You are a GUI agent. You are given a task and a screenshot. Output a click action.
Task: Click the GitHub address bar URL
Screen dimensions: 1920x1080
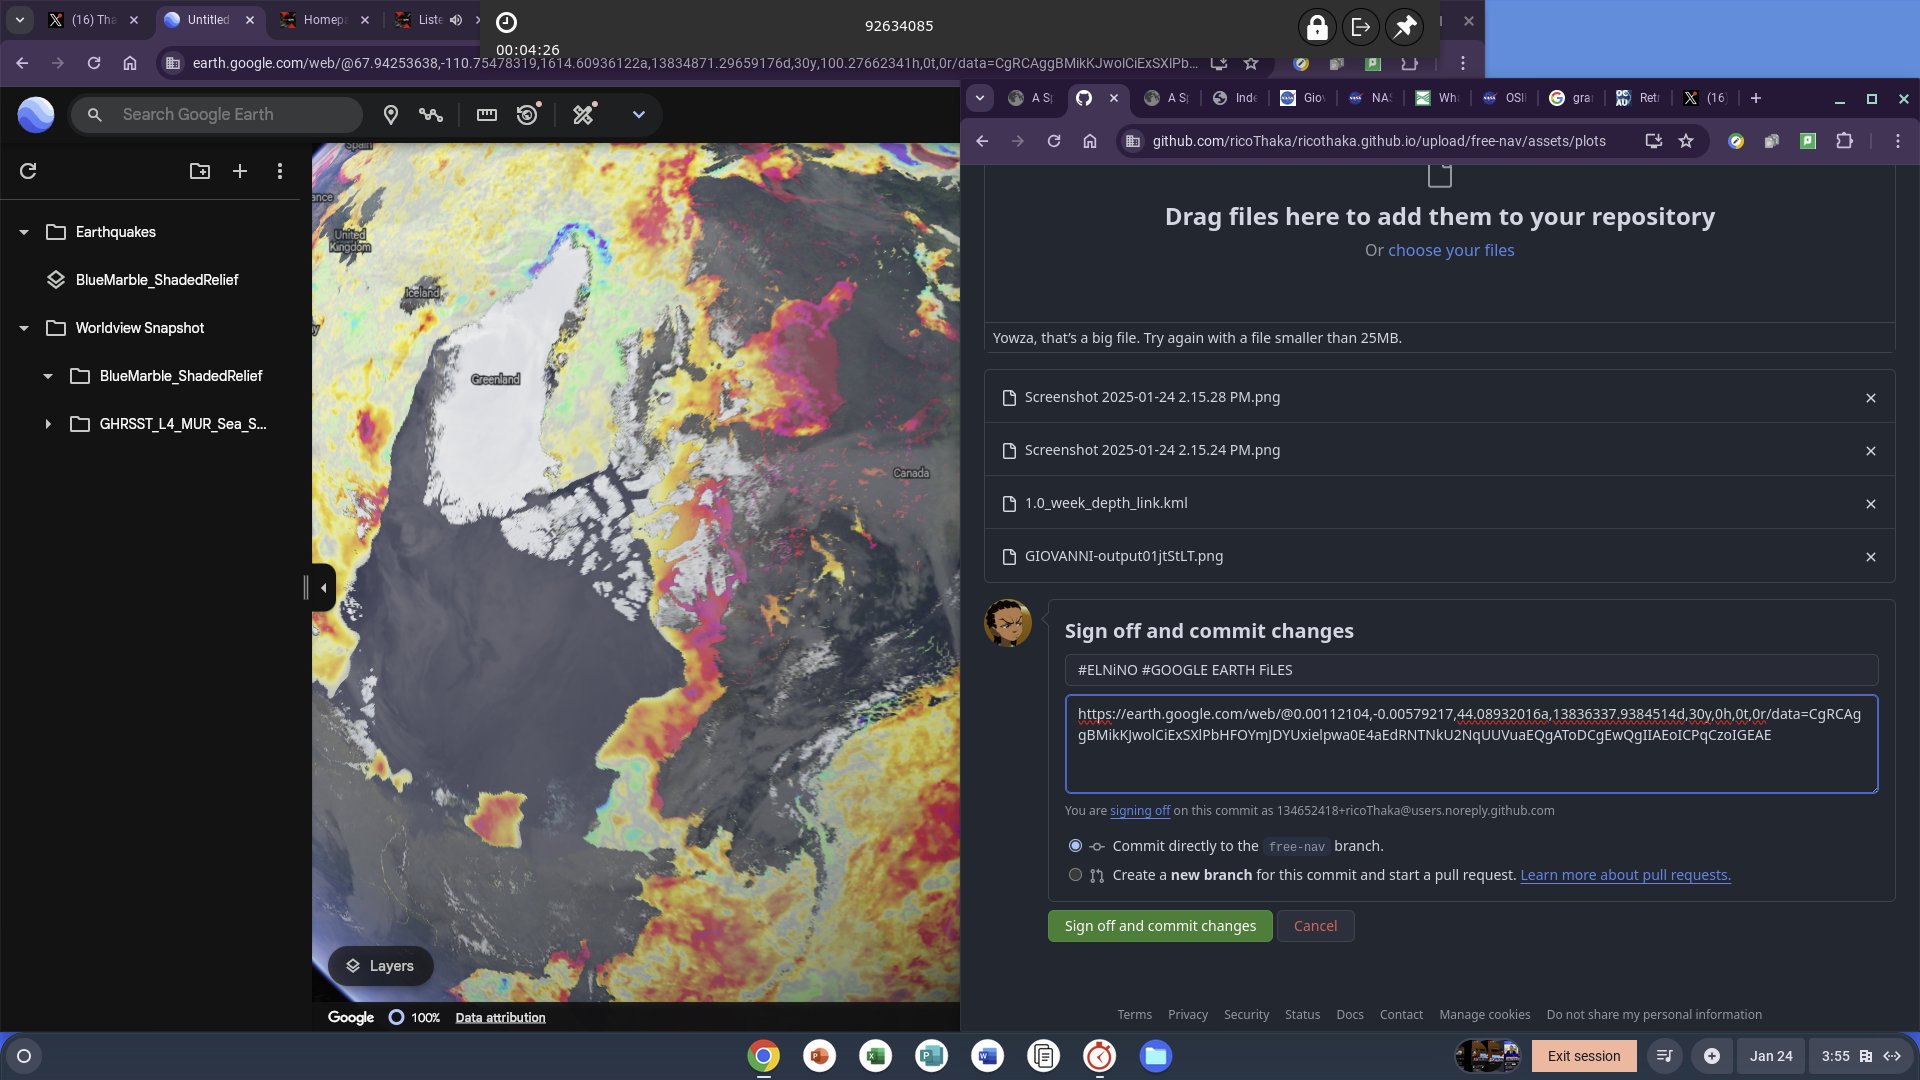click(x=1379, y=141)
